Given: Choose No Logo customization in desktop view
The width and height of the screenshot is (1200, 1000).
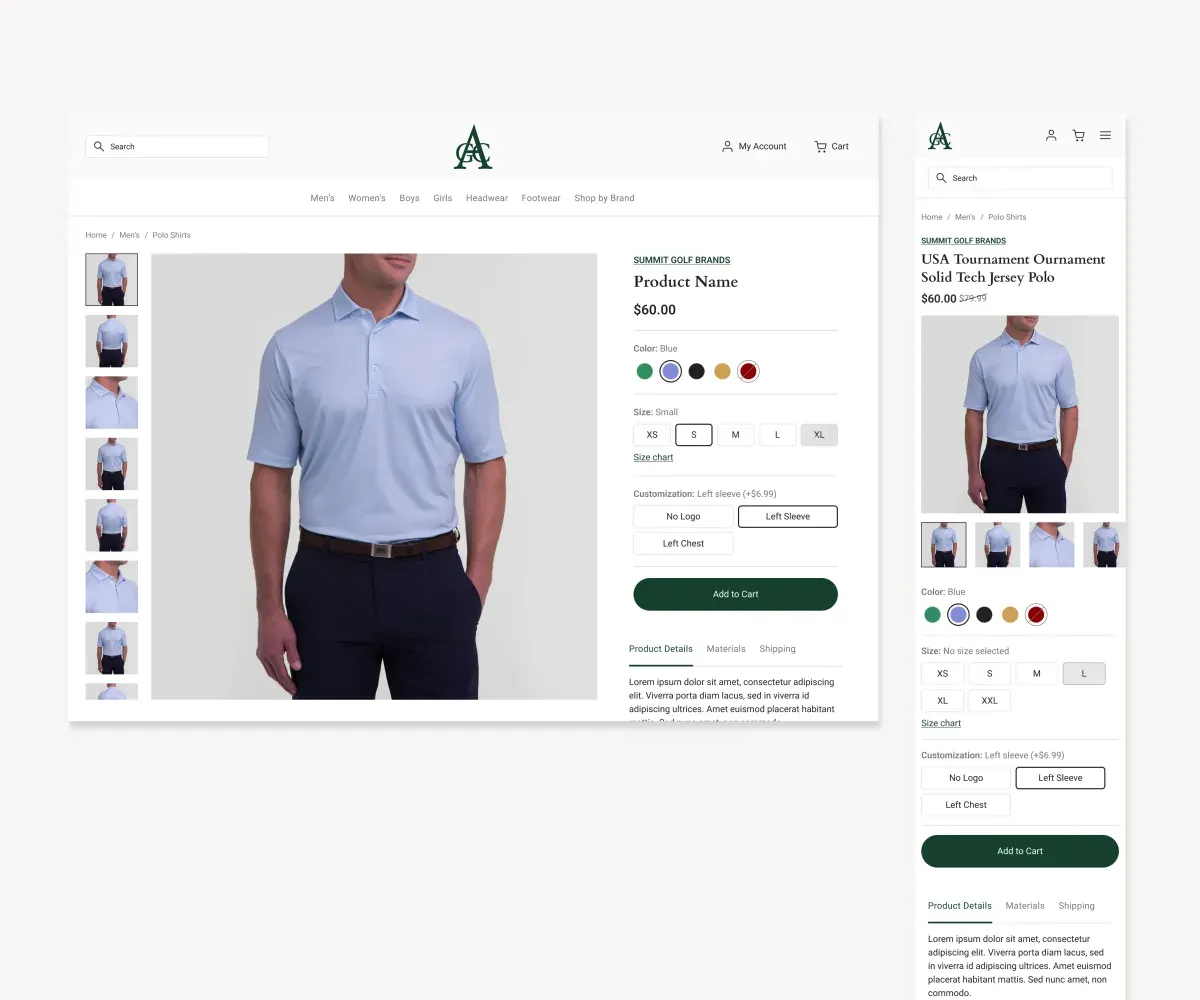Looking at the screenshot, I should click(683, 517).
